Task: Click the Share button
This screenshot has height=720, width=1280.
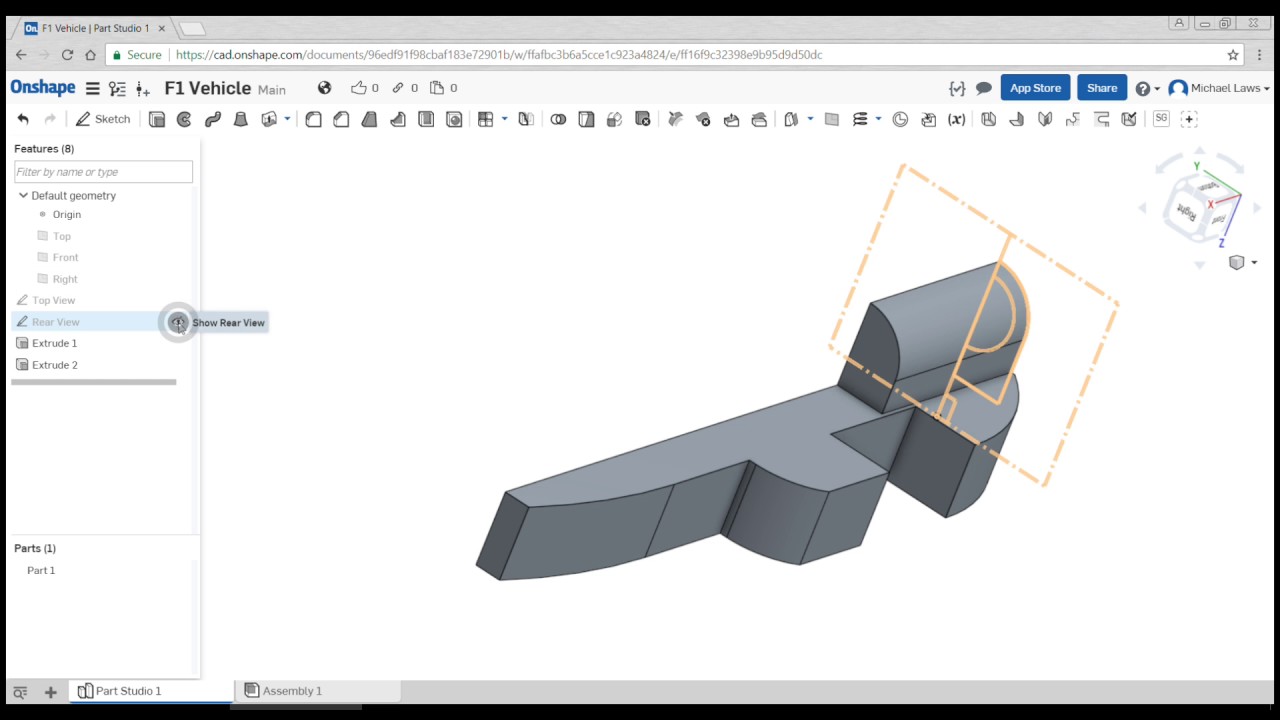Action: click(1102, 88)
